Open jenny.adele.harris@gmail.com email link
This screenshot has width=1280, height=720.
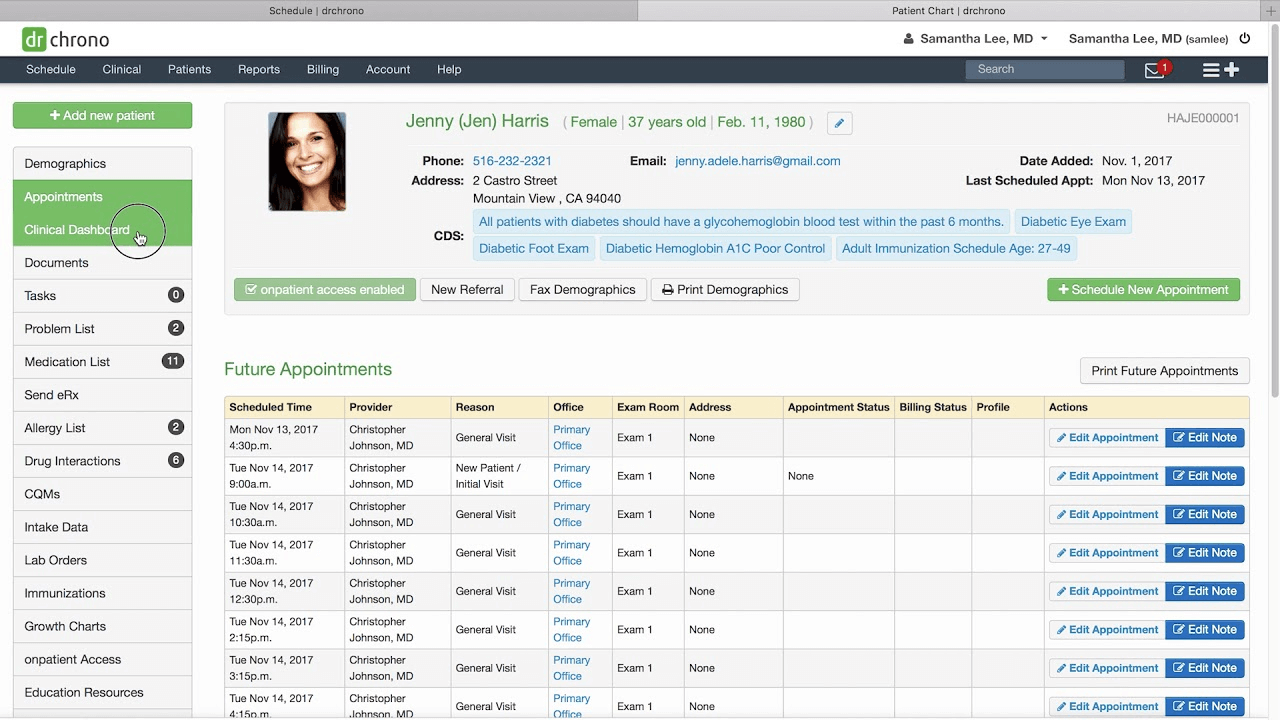point(757,161)
